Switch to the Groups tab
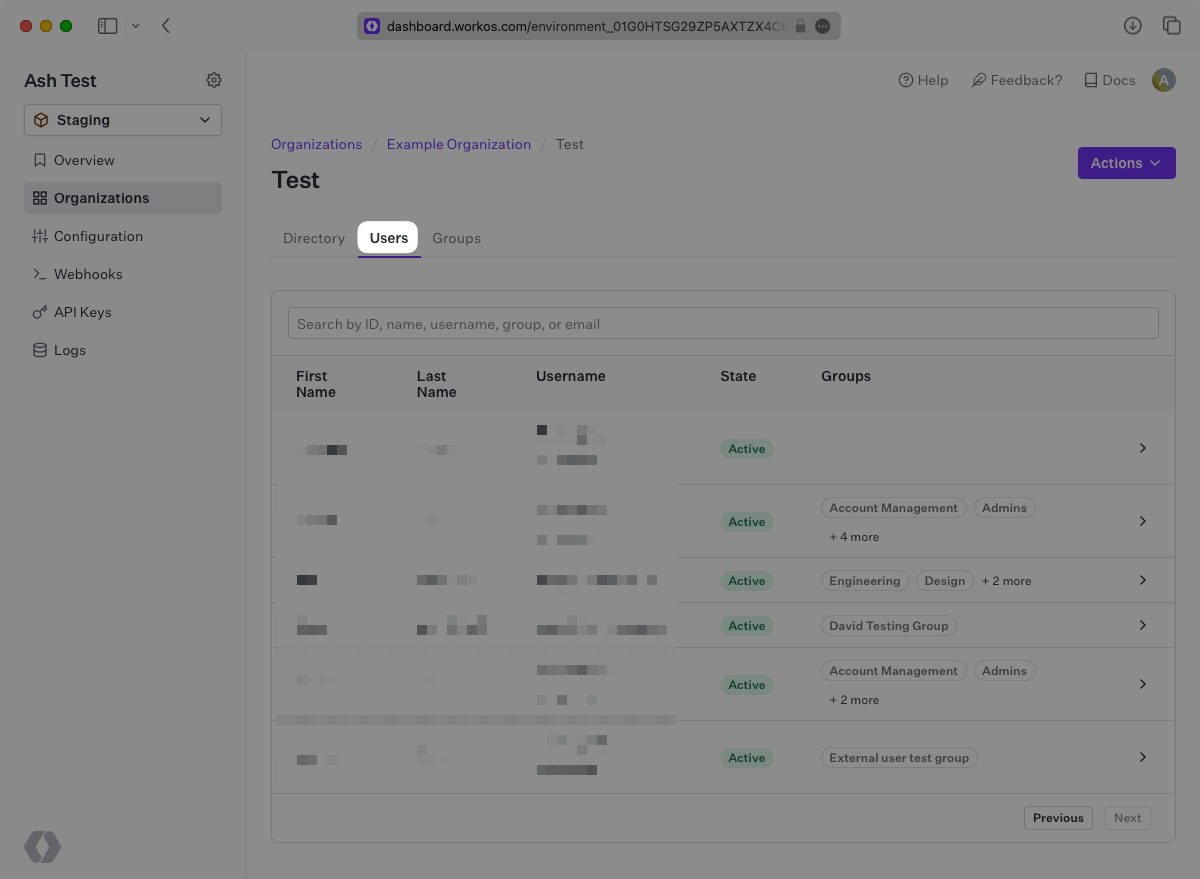The height and width of the screenshot is (879, 1200). [x=456, y=238]
